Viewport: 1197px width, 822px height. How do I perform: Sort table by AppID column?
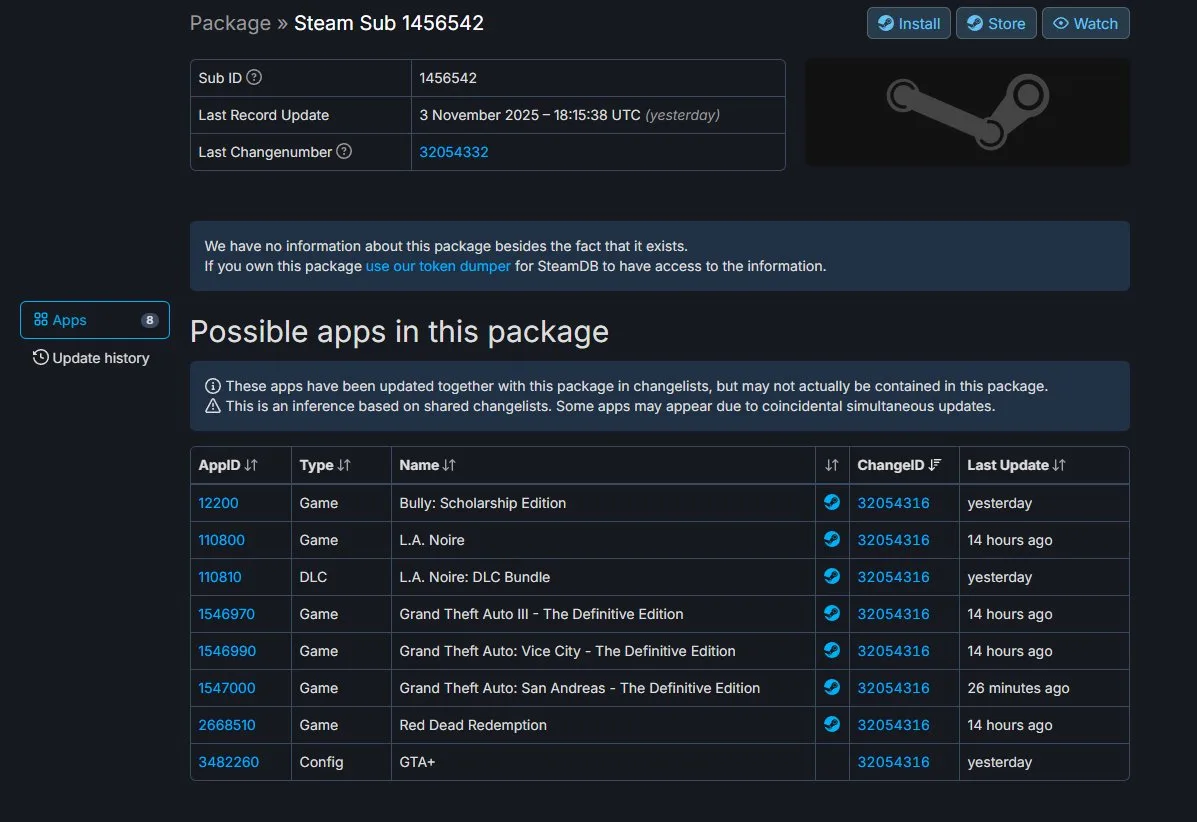click(x=229, y=465)
